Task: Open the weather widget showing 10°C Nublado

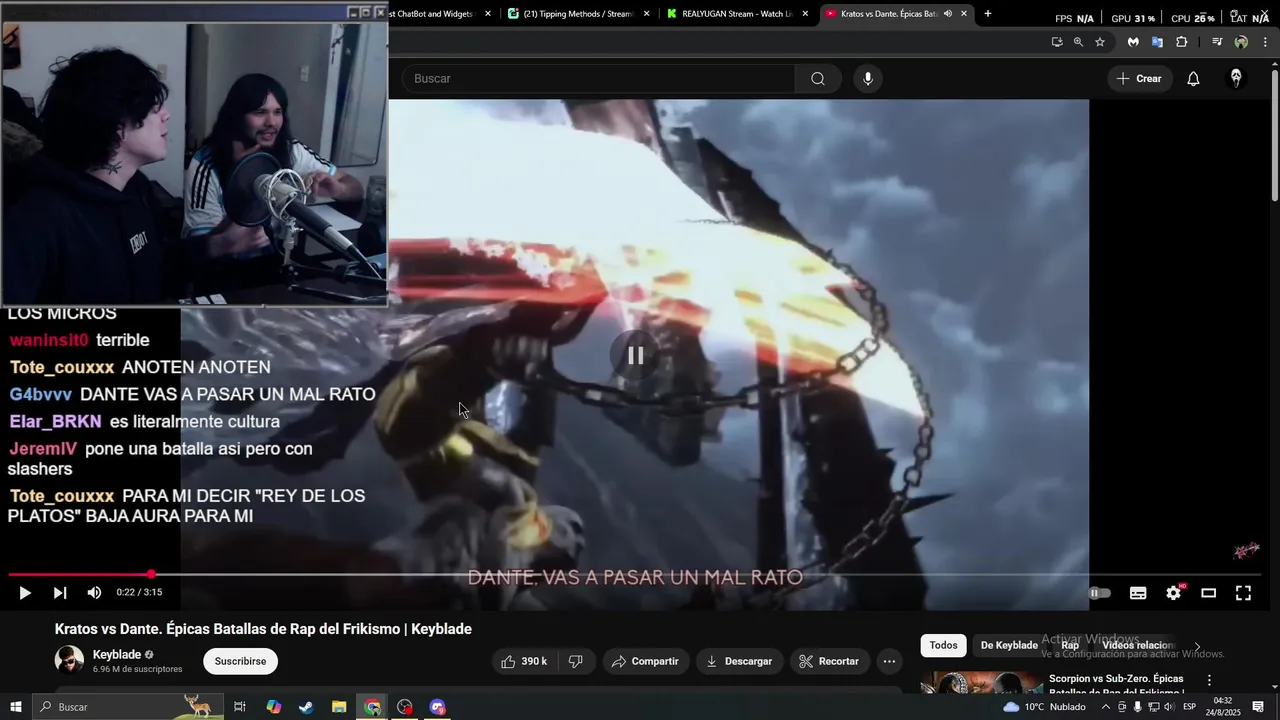Action: (x=1044, y=707)
